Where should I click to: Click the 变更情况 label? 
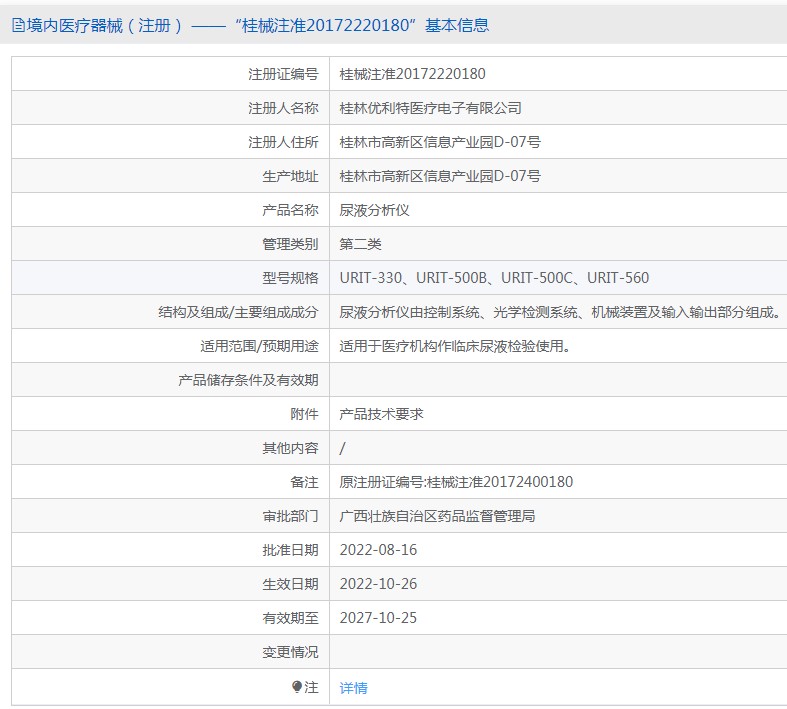point(290,652)
